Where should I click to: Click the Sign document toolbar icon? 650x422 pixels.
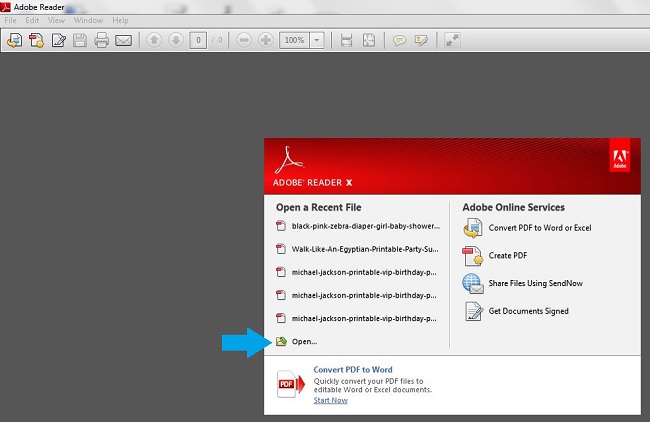(x=58, y=40)
